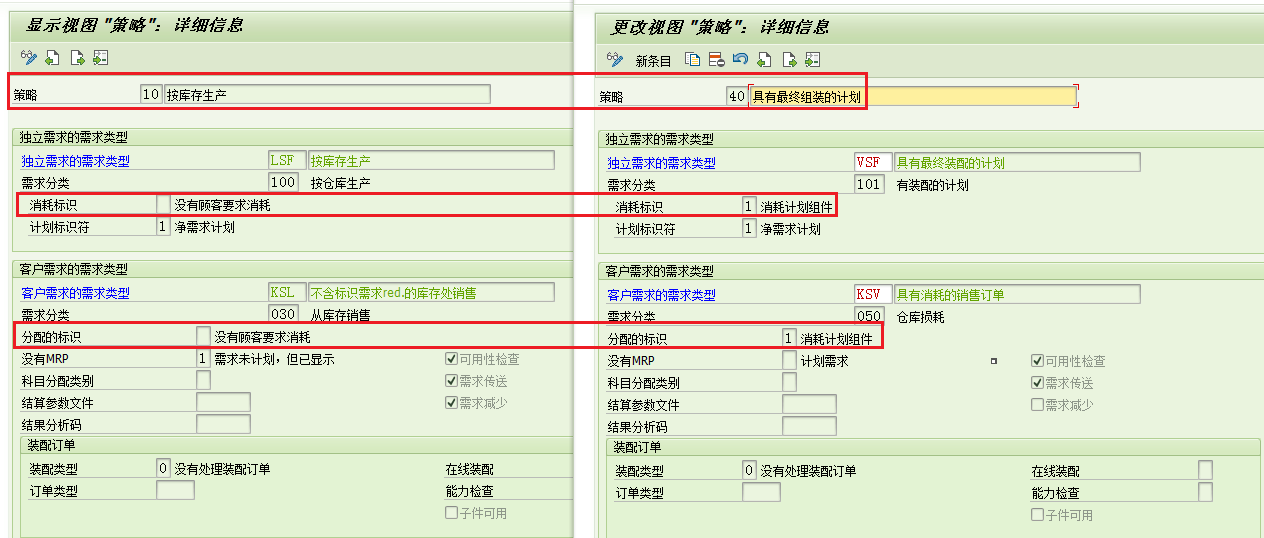The height and width of the screenshot is (538, 1264).
Task: Click the 结算参数文件 field in right window
Action: [x=809, y=404]
